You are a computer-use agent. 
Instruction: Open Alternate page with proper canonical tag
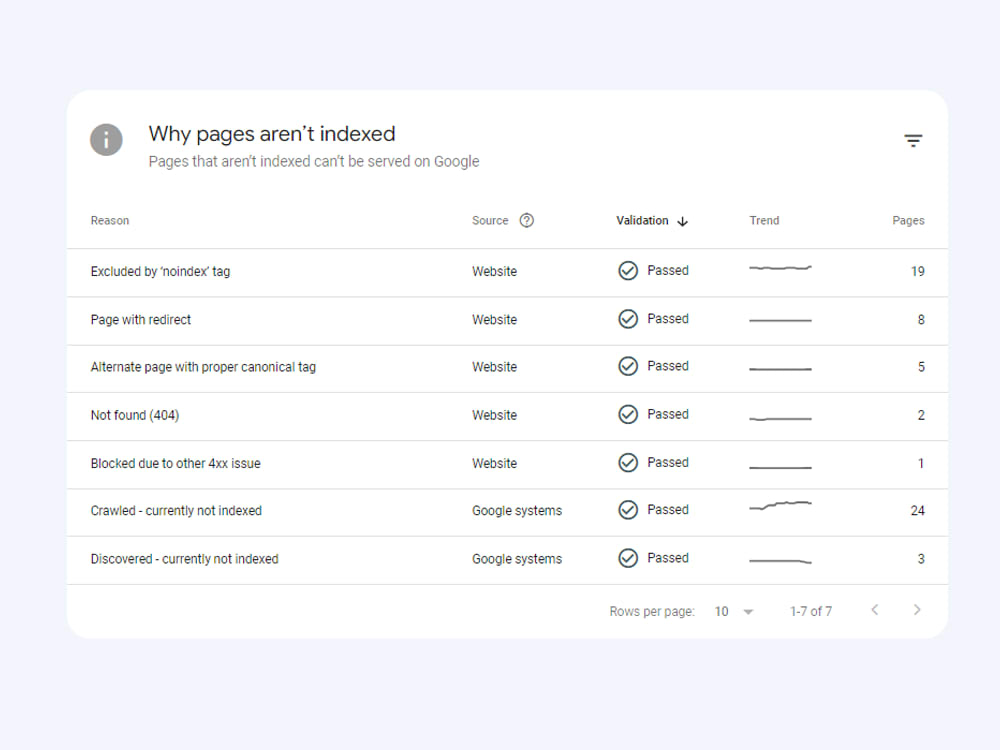coord(507,369)
